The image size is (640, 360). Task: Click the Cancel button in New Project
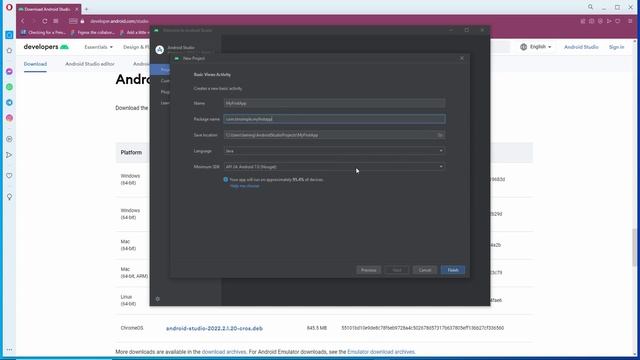[x=424, y=270]
